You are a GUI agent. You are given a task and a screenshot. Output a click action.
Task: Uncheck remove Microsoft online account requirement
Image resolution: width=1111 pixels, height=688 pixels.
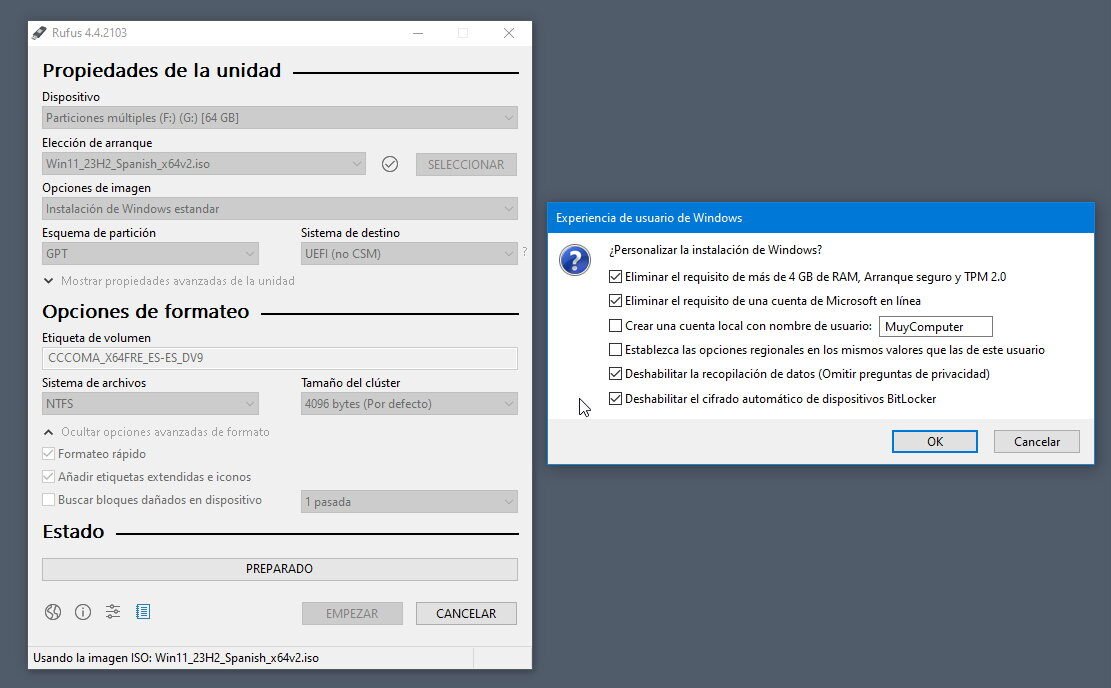coord(615,300)
